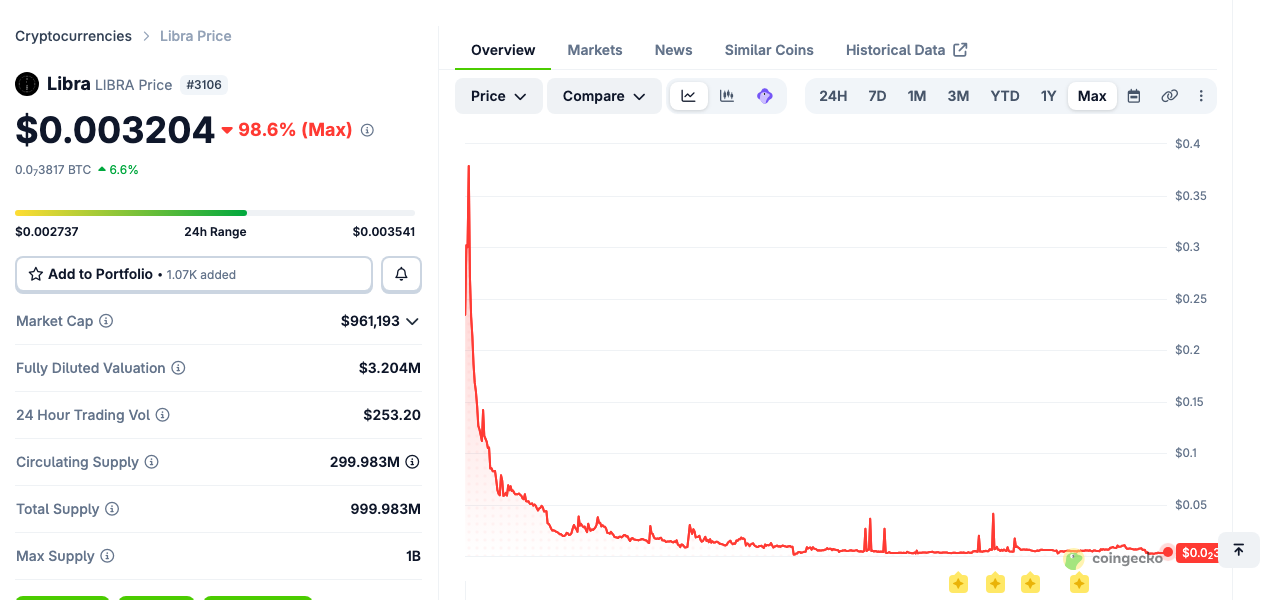Go to Cryptocurrencies breadcrumb link
This screenshot has width=1280, height=600.
(x=73, y=36)
